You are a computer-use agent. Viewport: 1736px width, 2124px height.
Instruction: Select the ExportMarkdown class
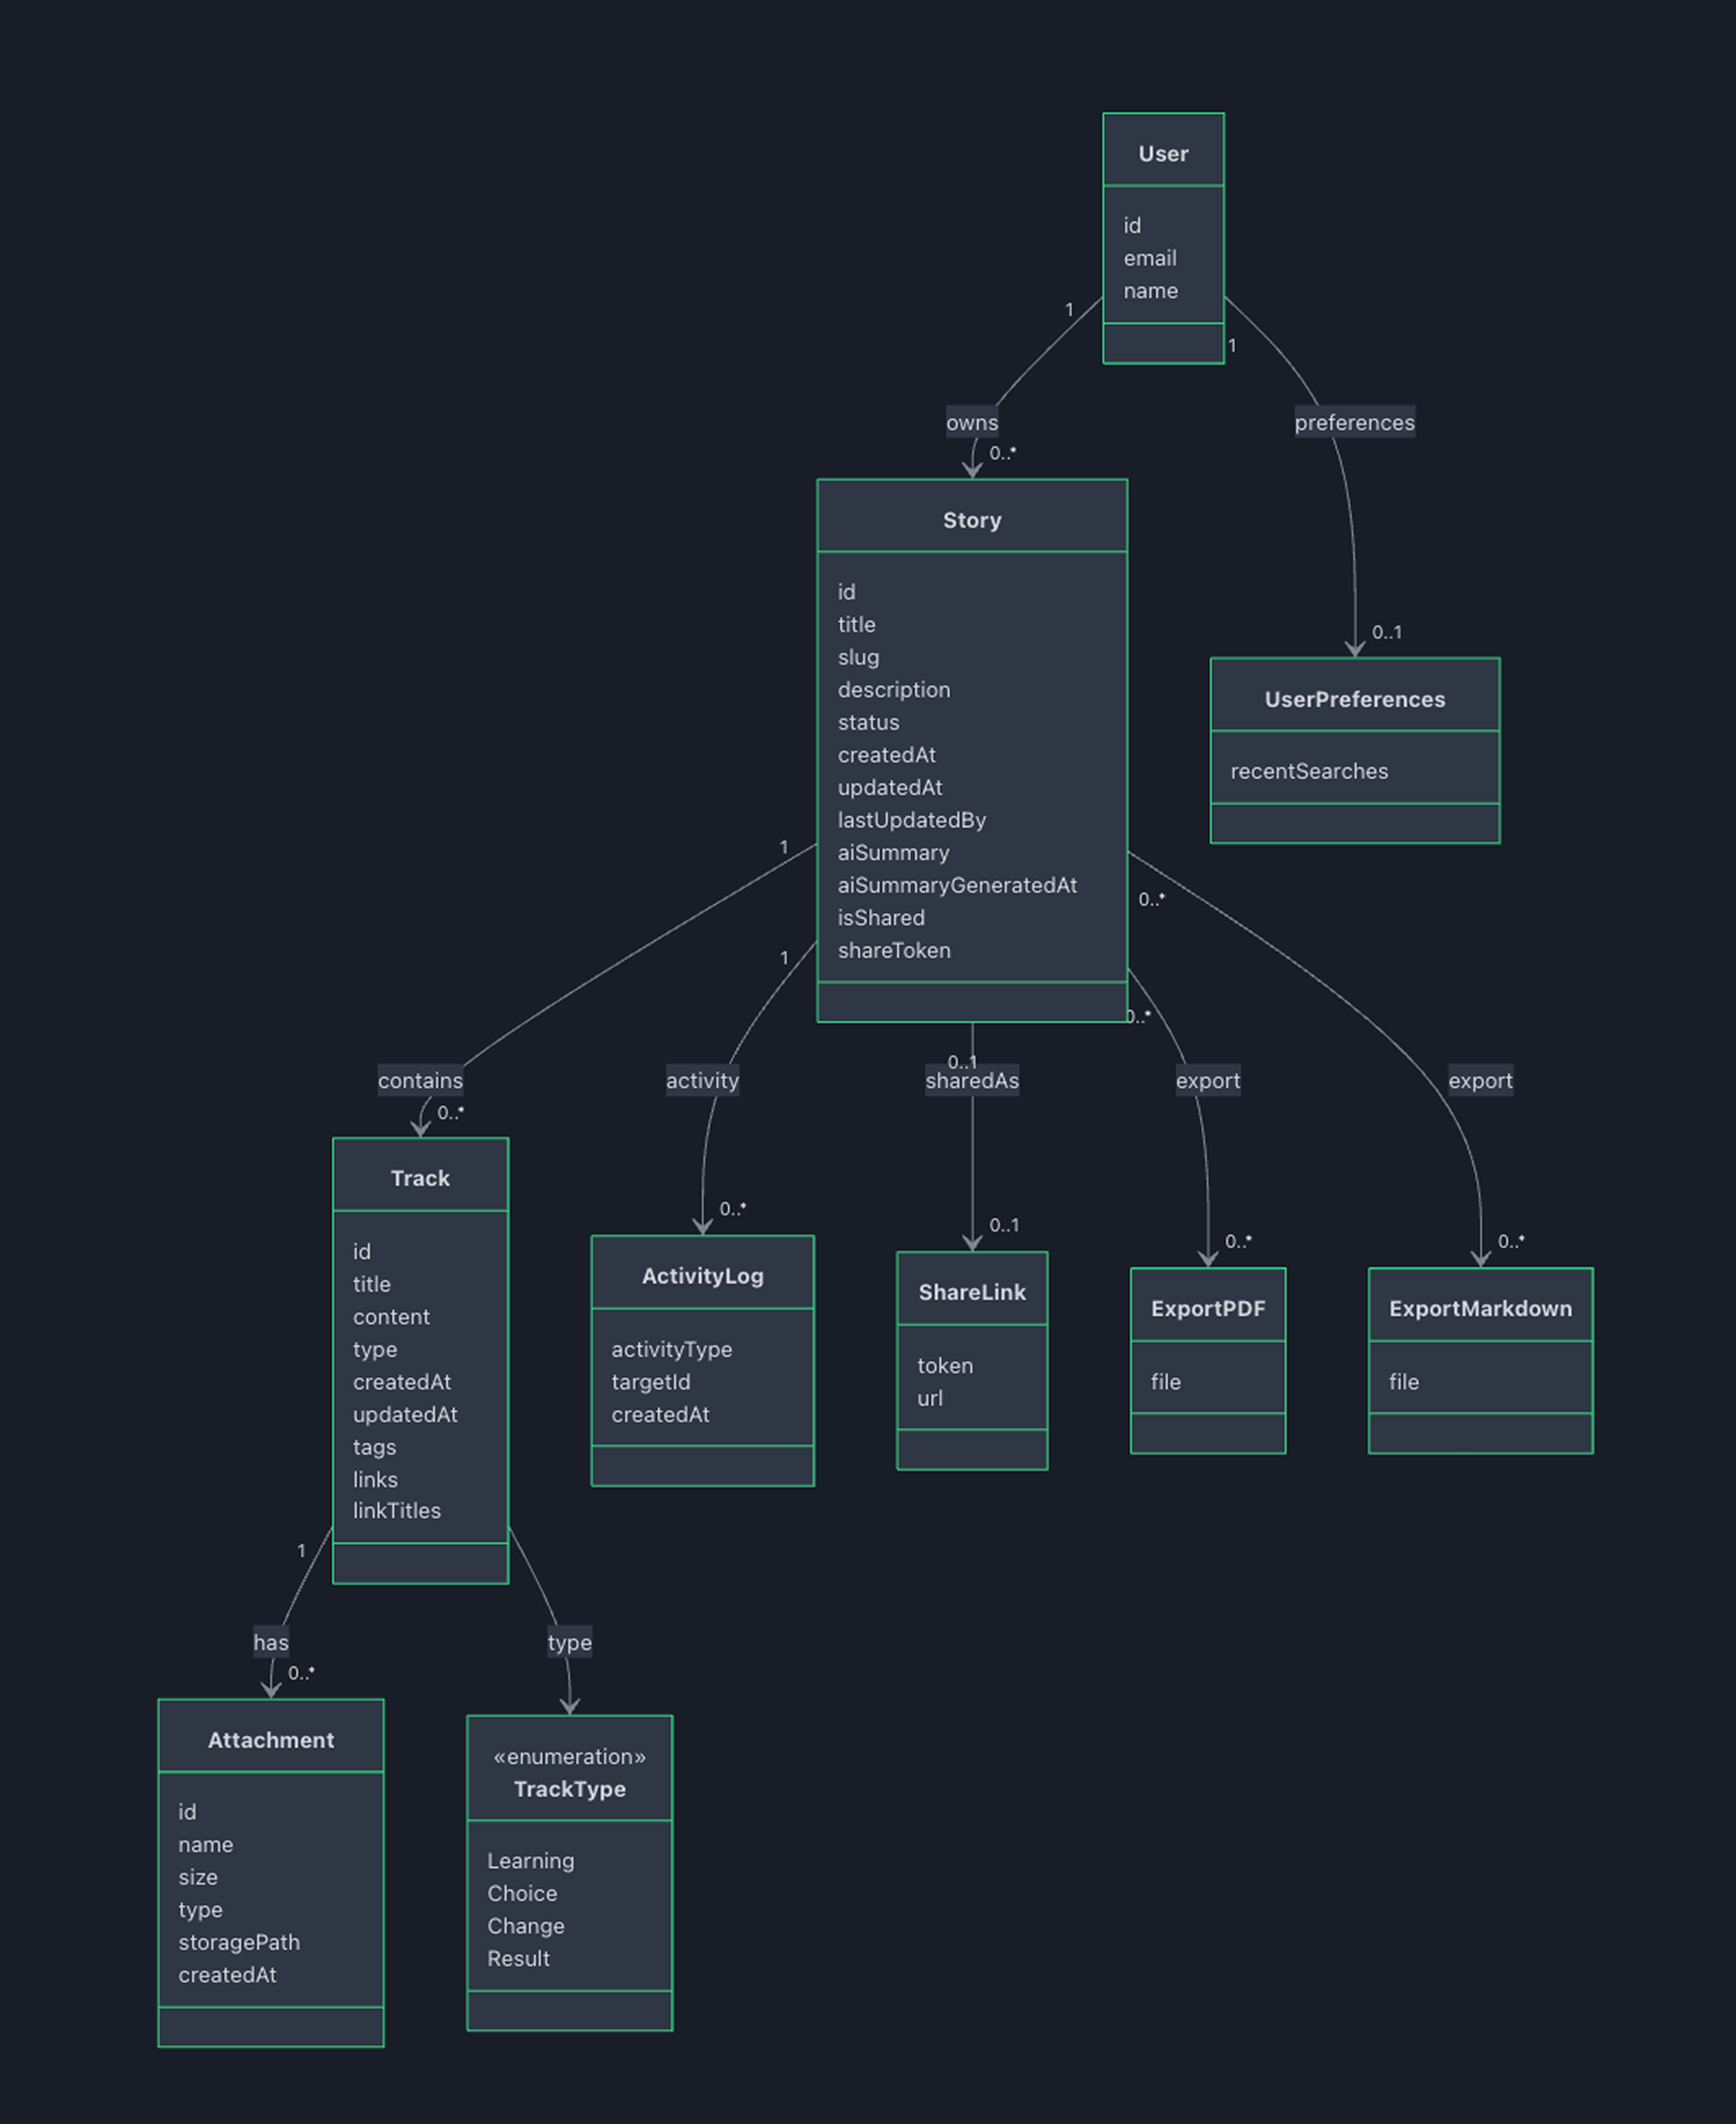click(1480, 1307)
